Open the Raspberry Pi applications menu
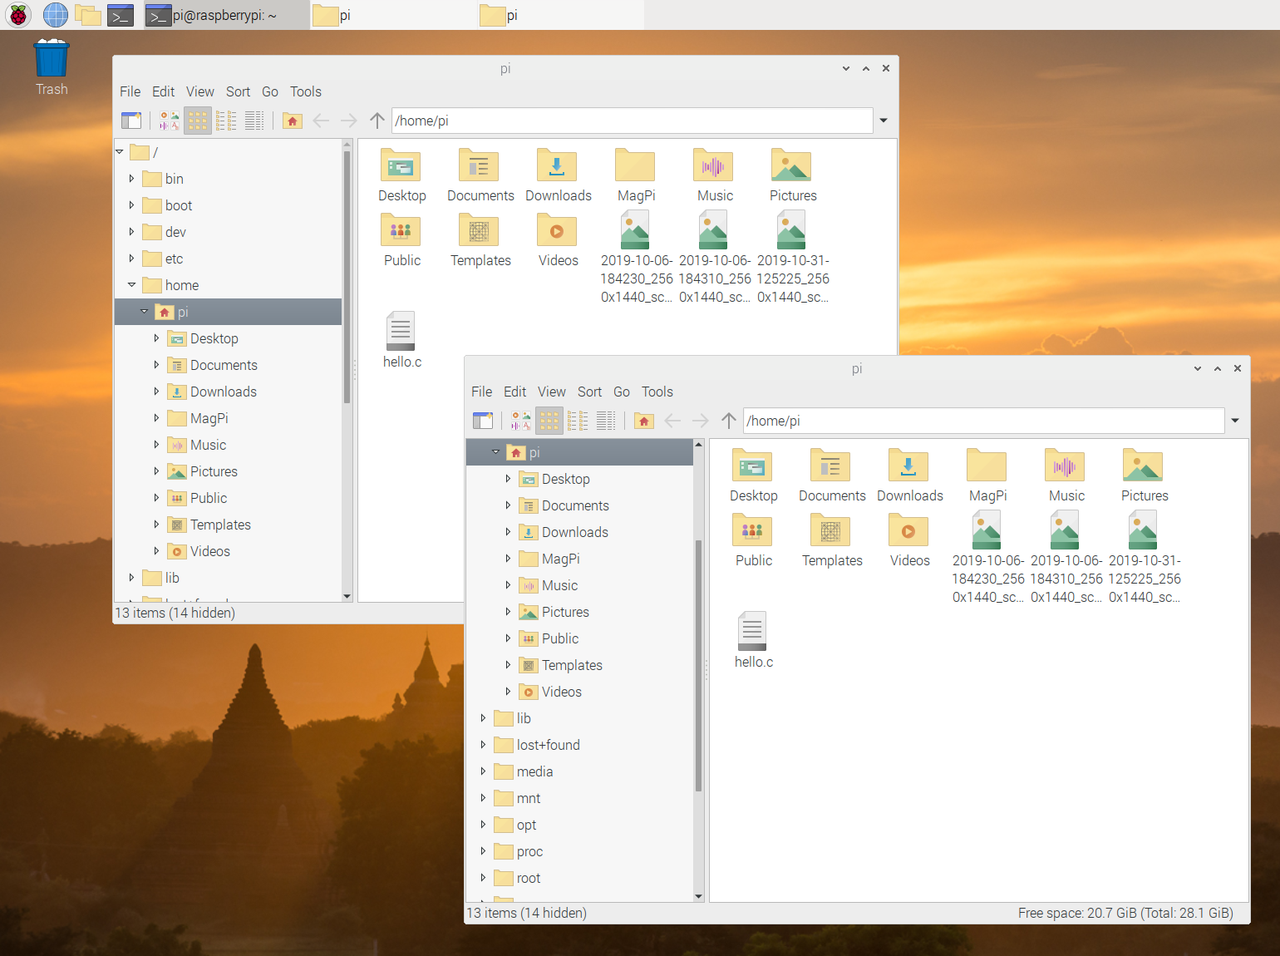This screenshot has height=956, width=1280. pyautogui.click(x=18, y=15)
